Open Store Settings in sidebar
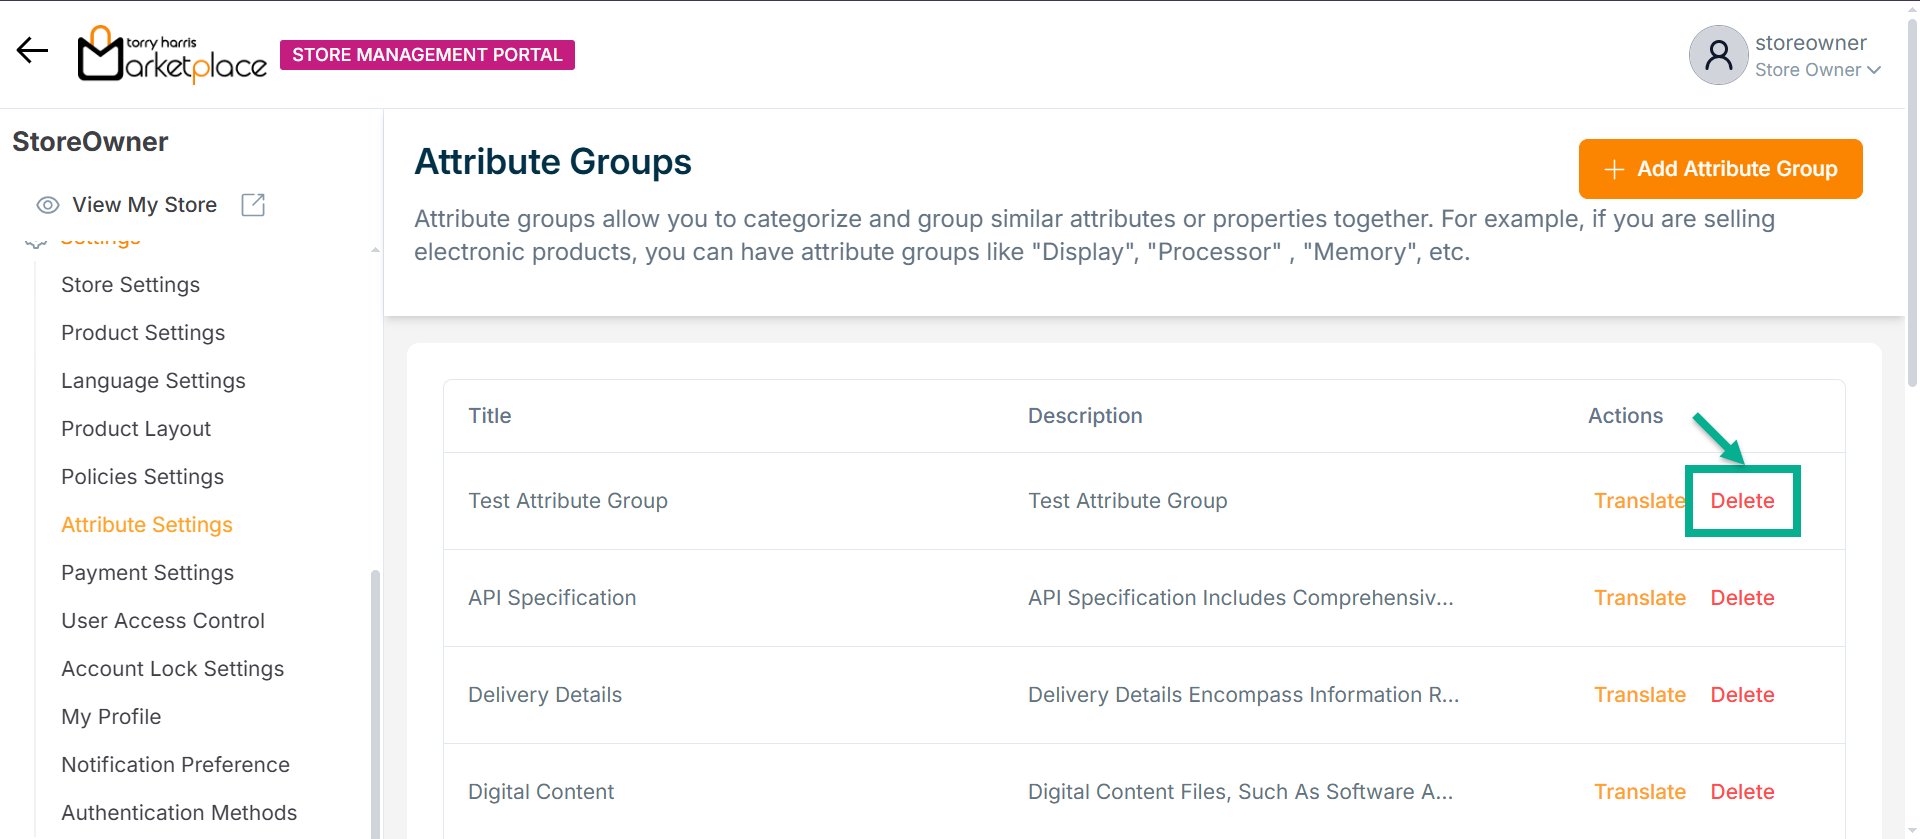The width and height of the screenshot is (1920, 839). (130, 285)
